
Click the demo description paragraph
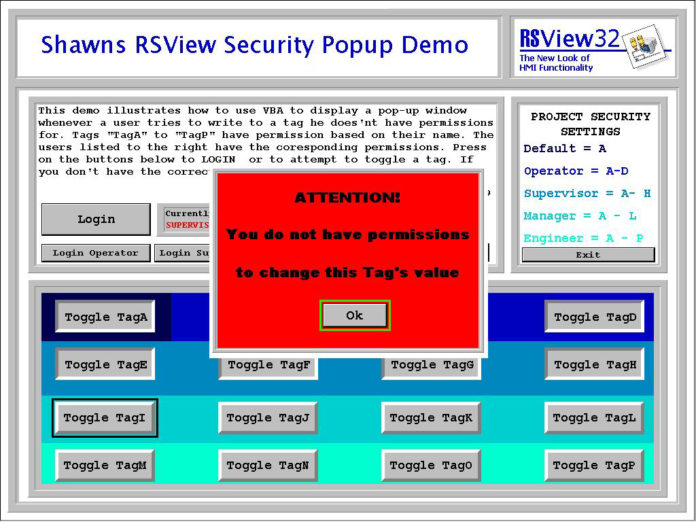pos(265,141)
